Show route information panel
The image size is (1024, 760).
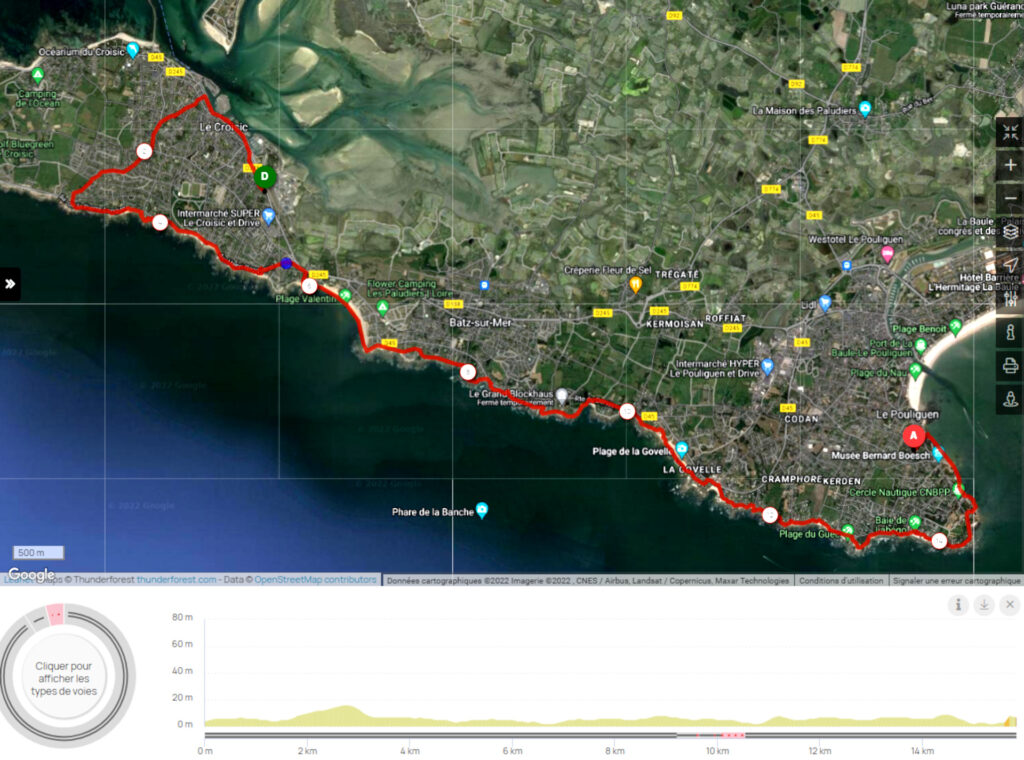click(x=1010, y=332)
